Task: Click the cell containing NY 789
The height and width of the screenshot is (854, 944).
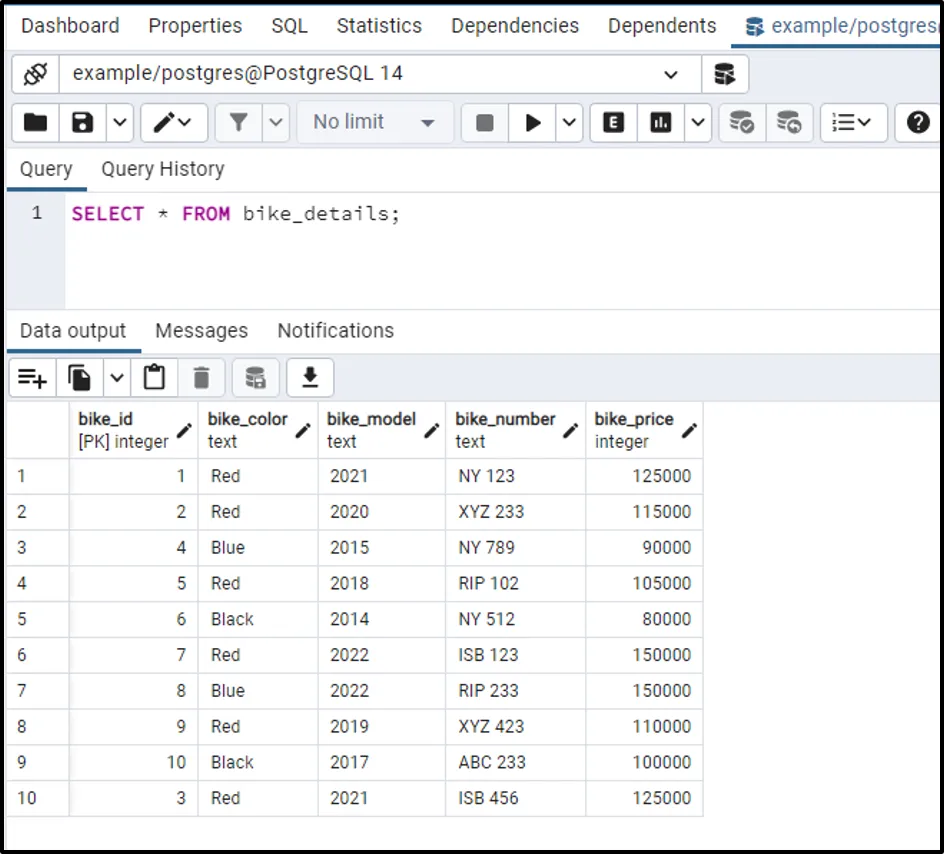Action: (487, 548)
